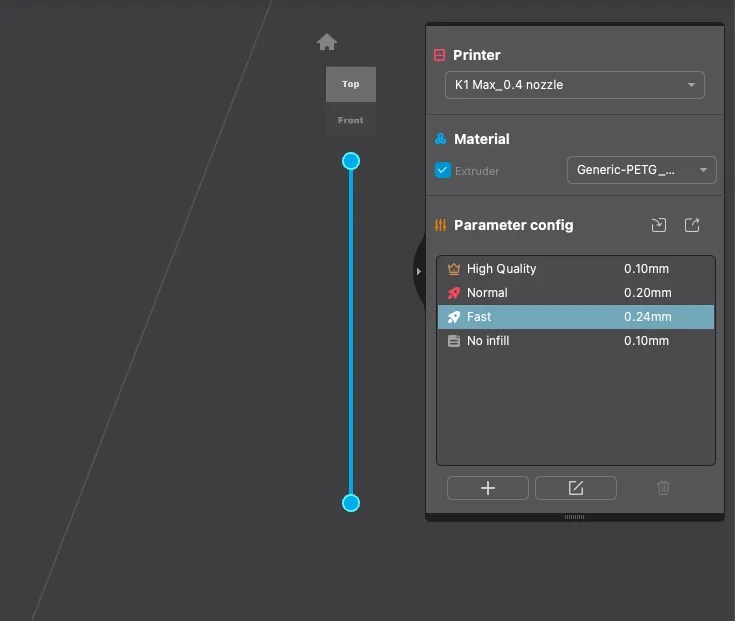Click the import parameter config icon

(659, 225)
